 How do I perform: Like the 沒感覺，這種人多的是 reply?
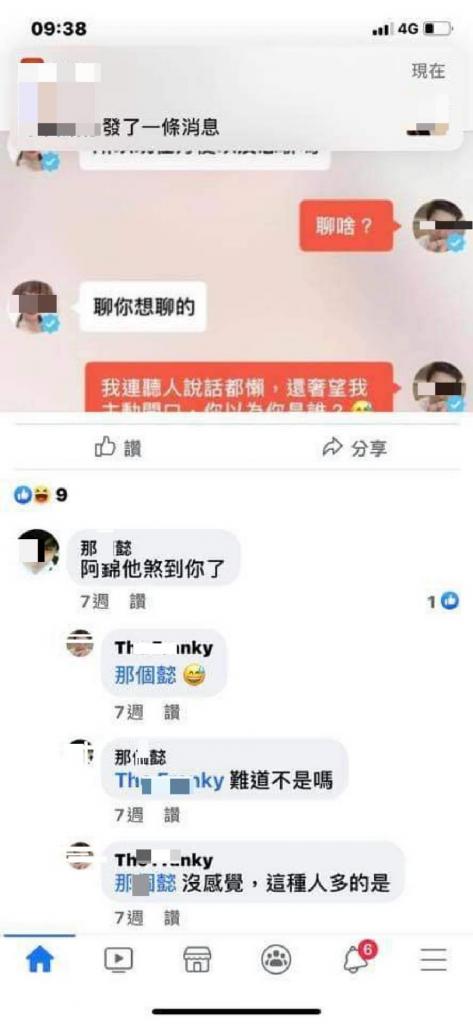(172, 918)
